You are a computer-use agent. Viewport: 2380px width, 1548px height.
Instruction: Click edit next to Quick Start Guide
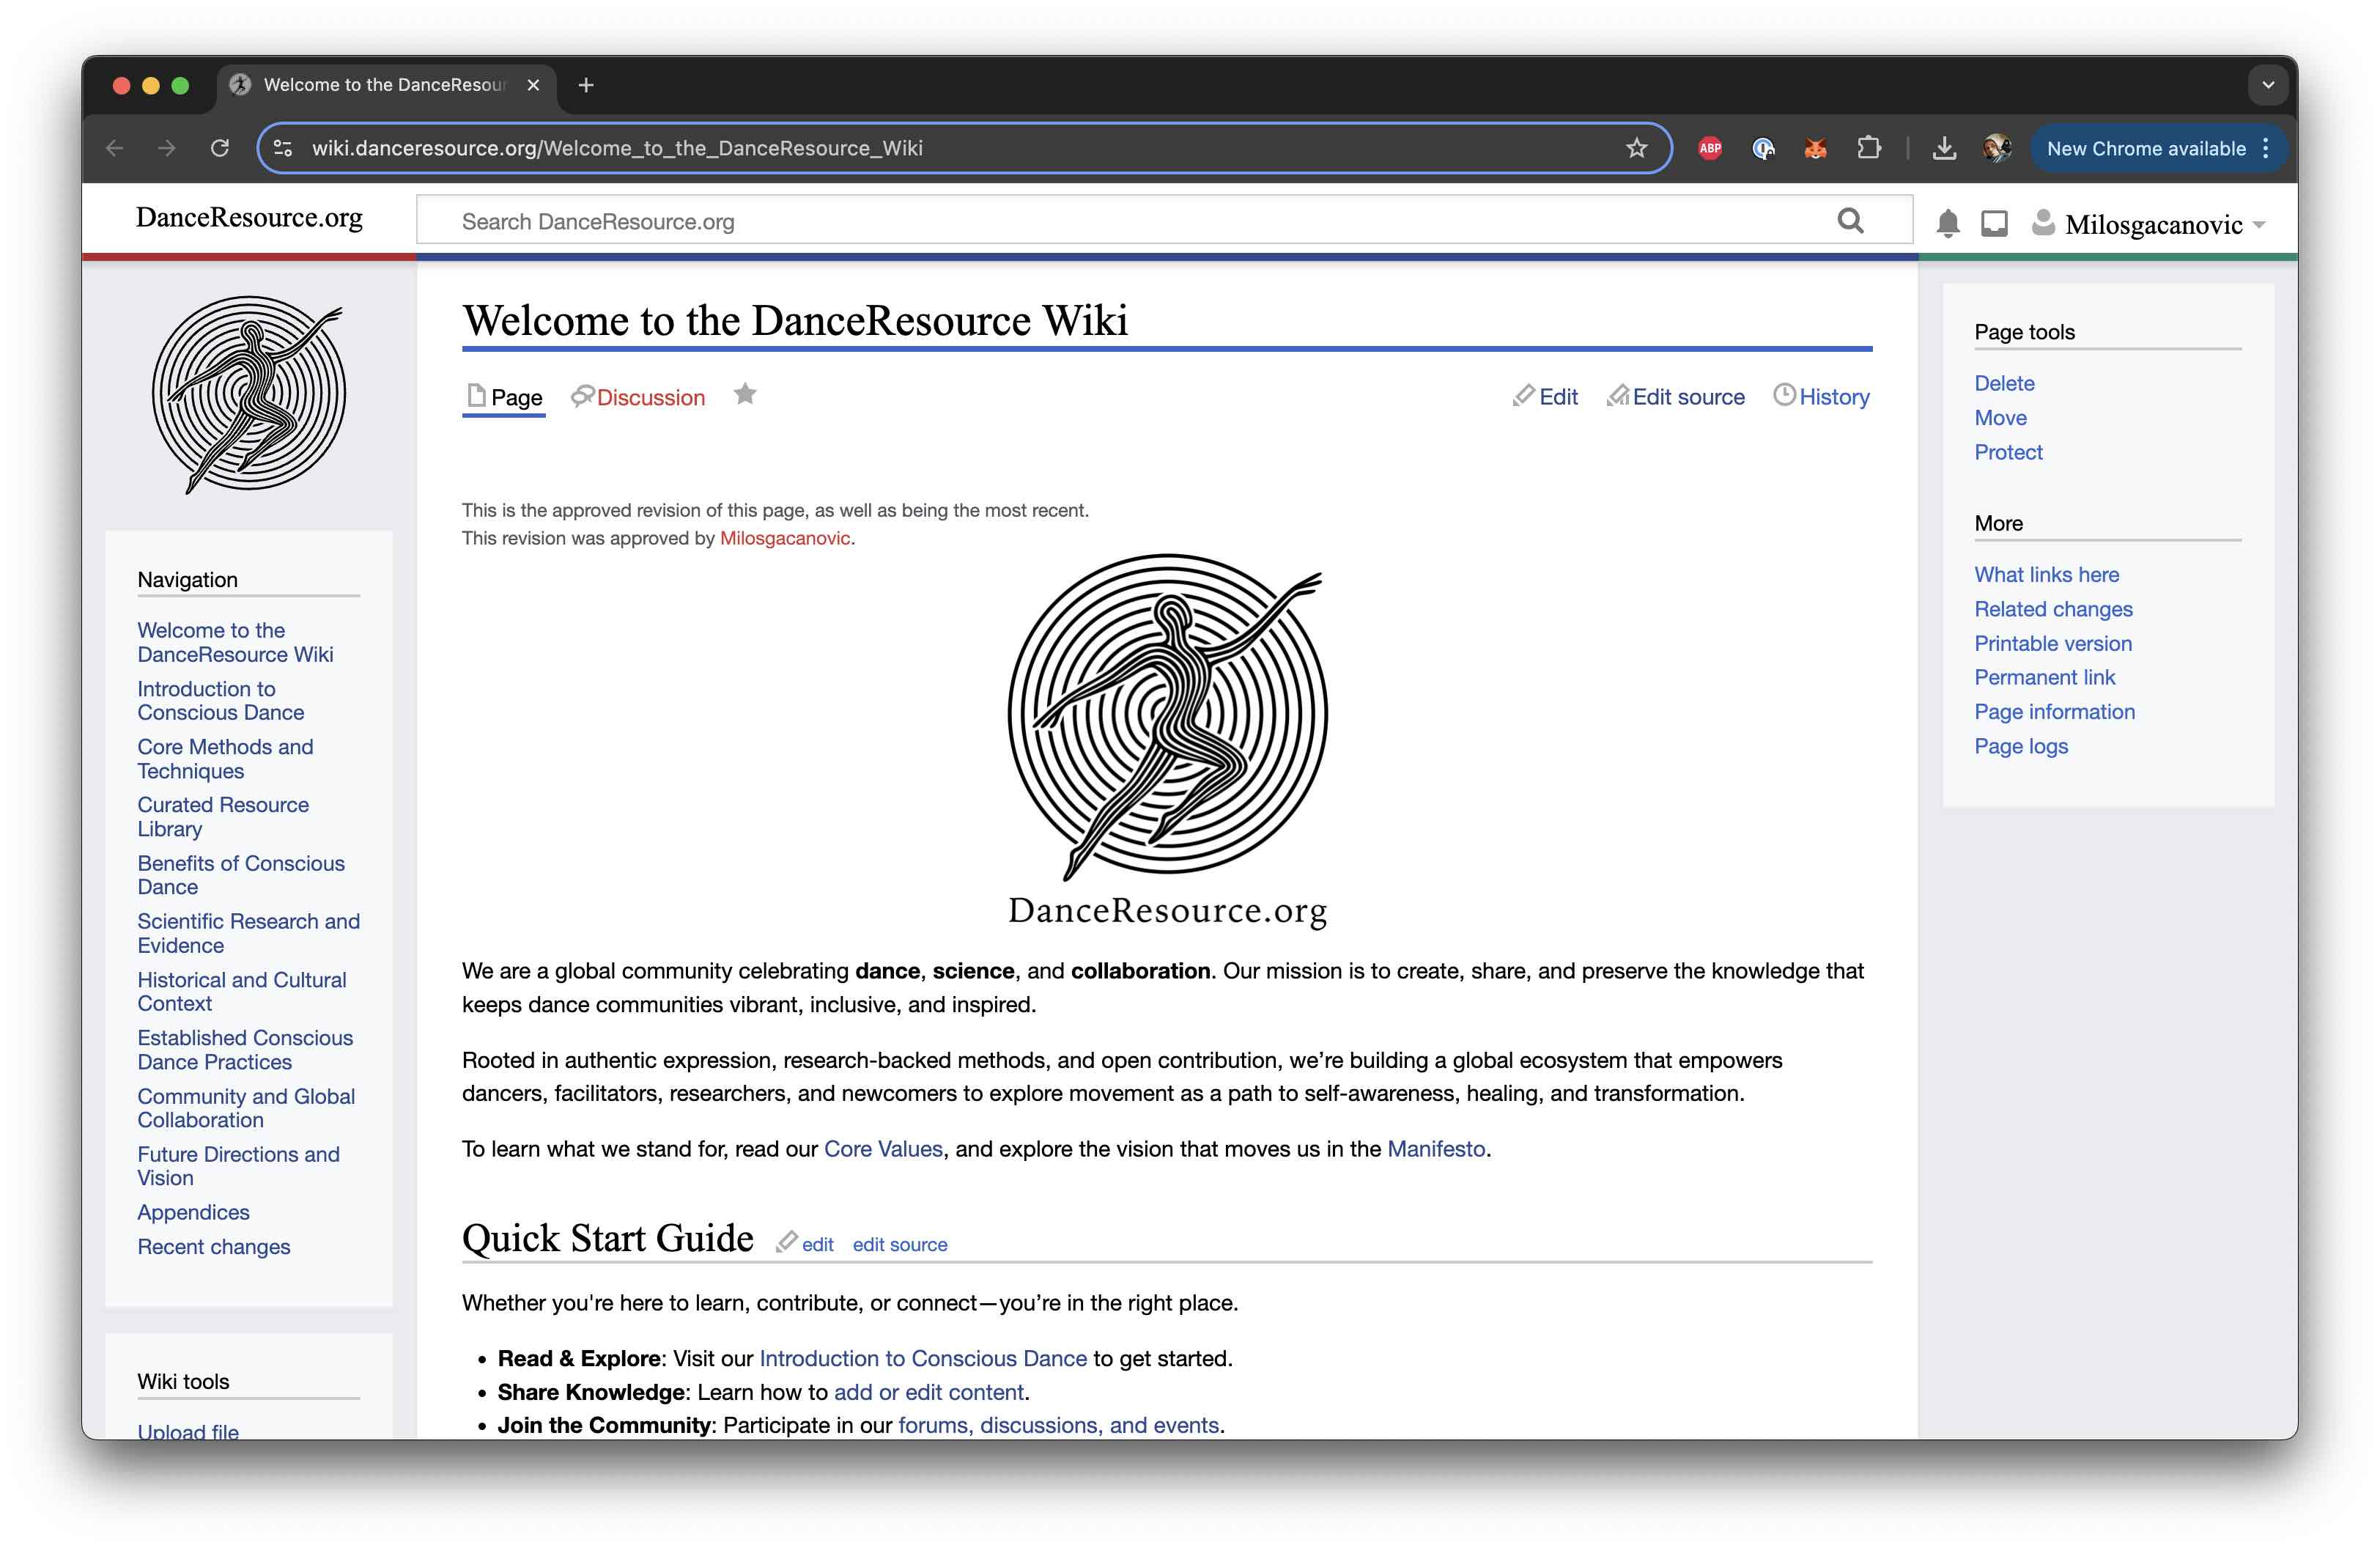pos(817,1244)
